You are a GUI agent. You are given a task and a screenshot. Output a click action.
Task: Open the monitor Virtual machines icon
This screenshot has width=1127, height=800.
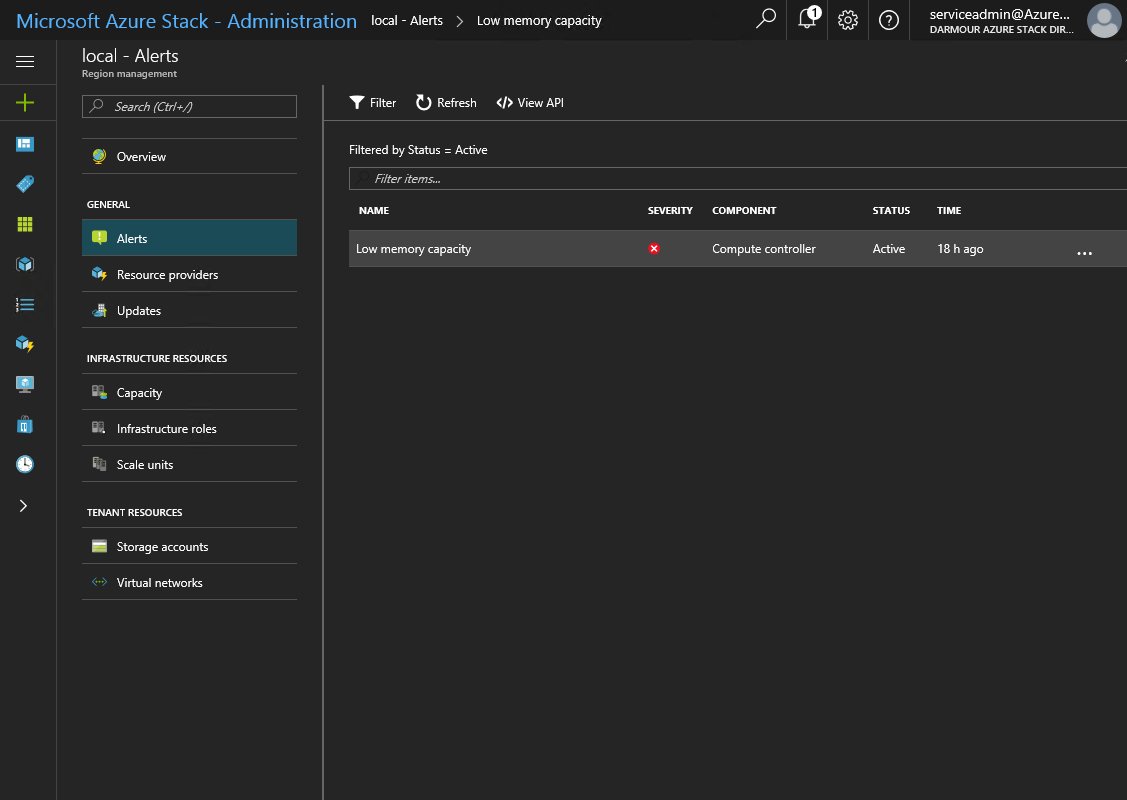(x=25, y=384)
